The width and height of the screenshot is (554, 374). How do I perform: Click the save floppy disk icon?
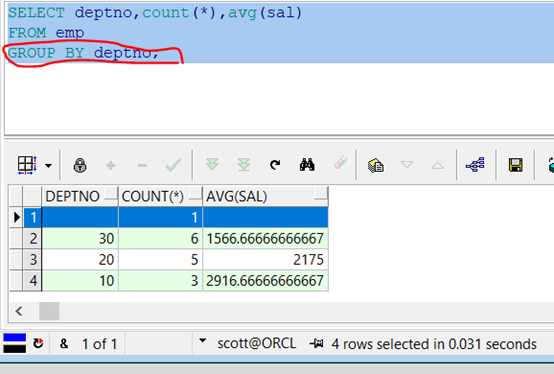(515, 165)
